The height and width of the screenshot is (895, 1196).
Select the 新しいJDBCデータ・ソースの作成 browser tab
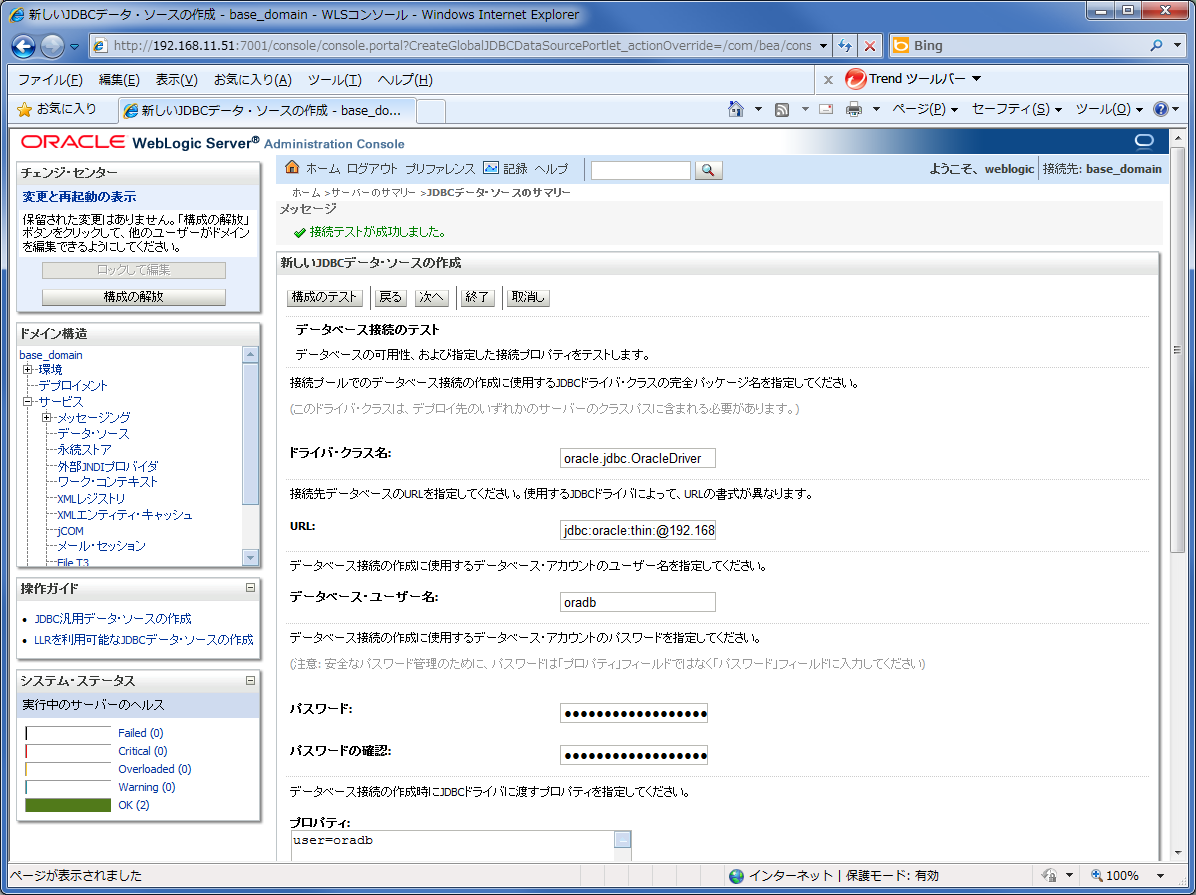click(x=267, y=111)
